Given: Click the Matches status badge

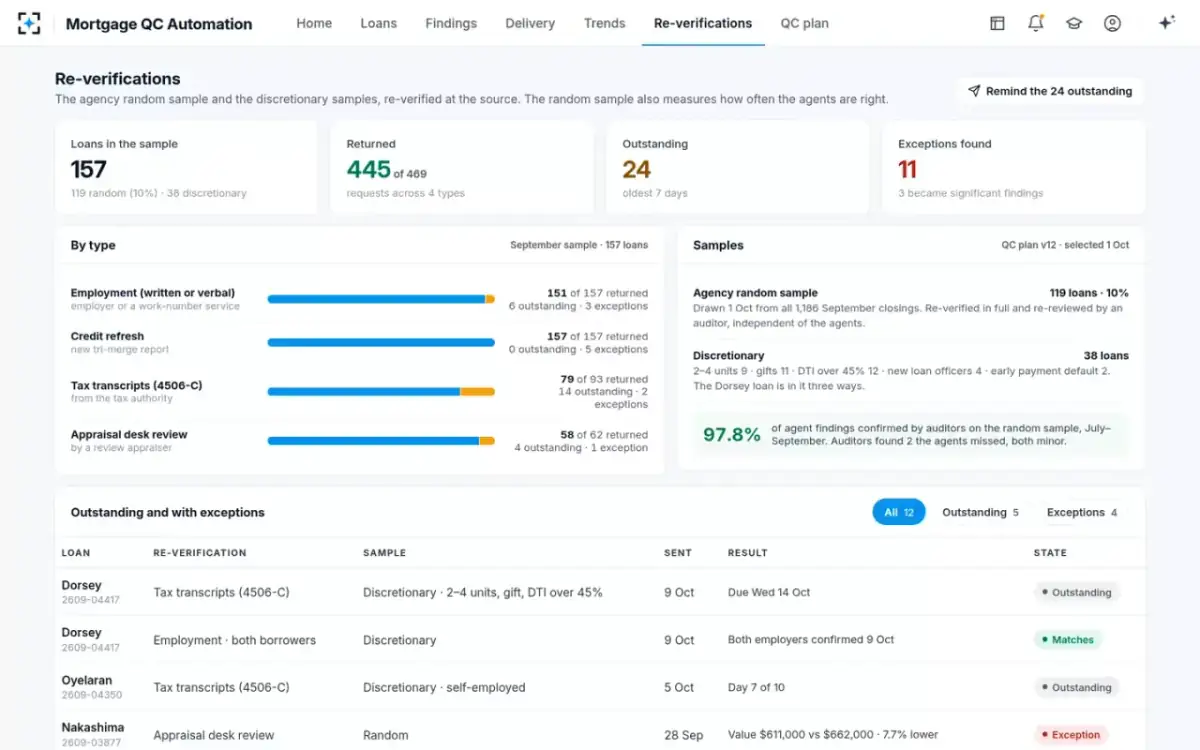Looking at the screenshot, I should 1068,640.
